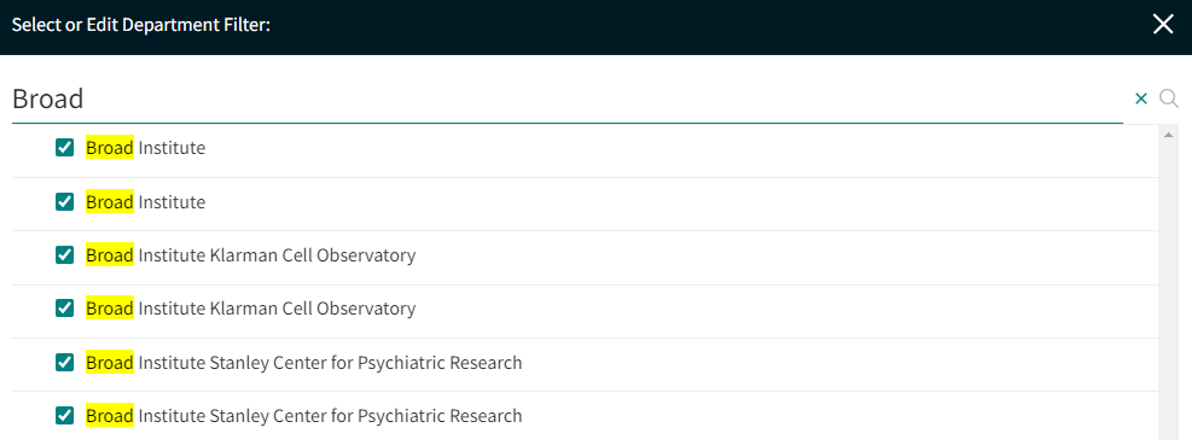Click into the department search field containing "Broad"

pyautogui.click(x=567, y=99)
